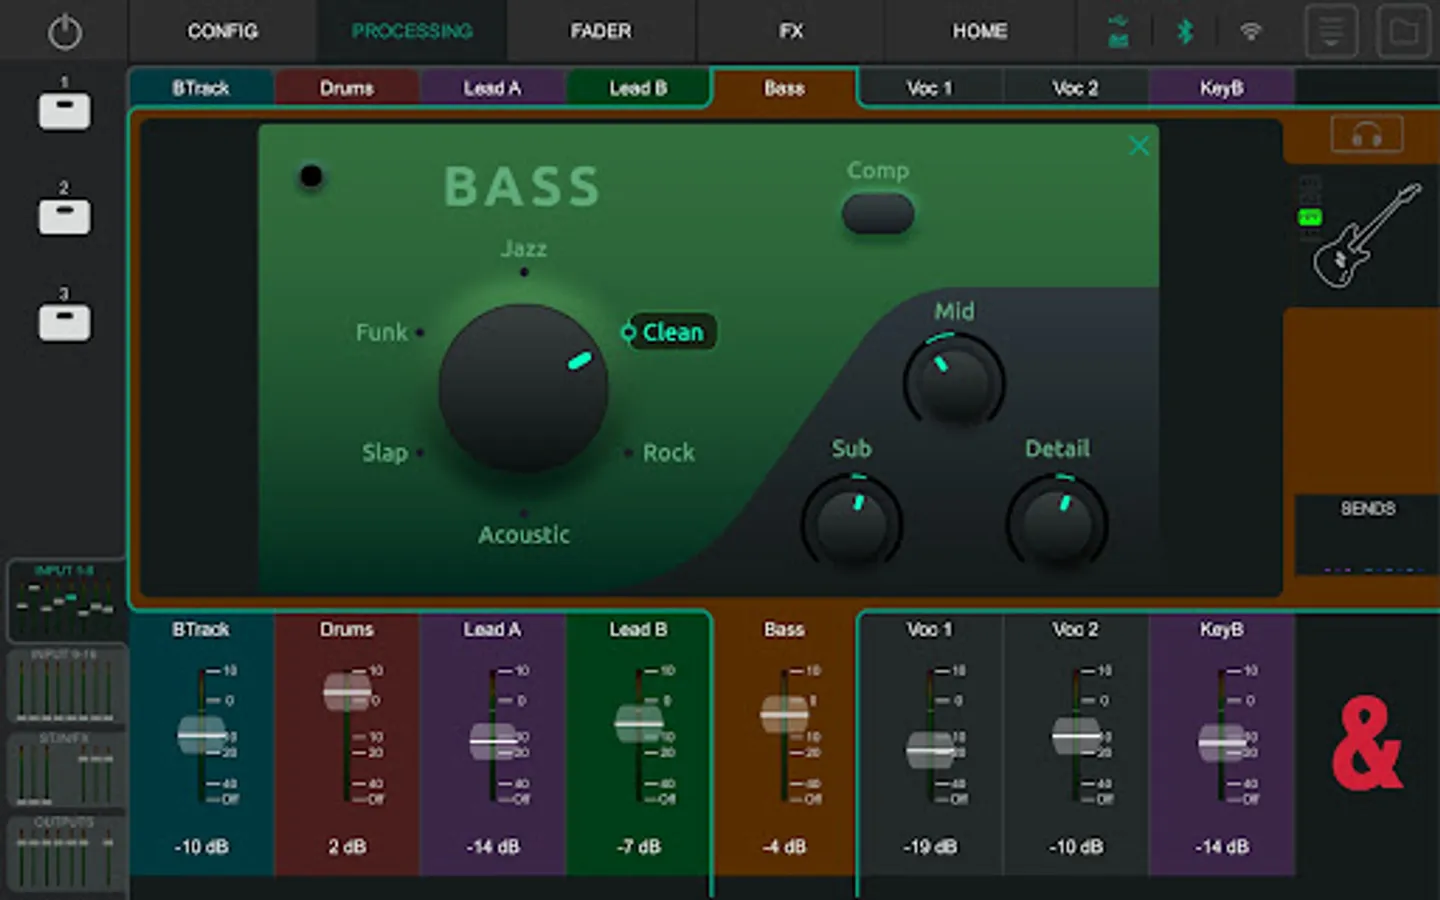The image size is (1440, 900).
Task: Toggle the Comp switch
Action: coord(878,214)
